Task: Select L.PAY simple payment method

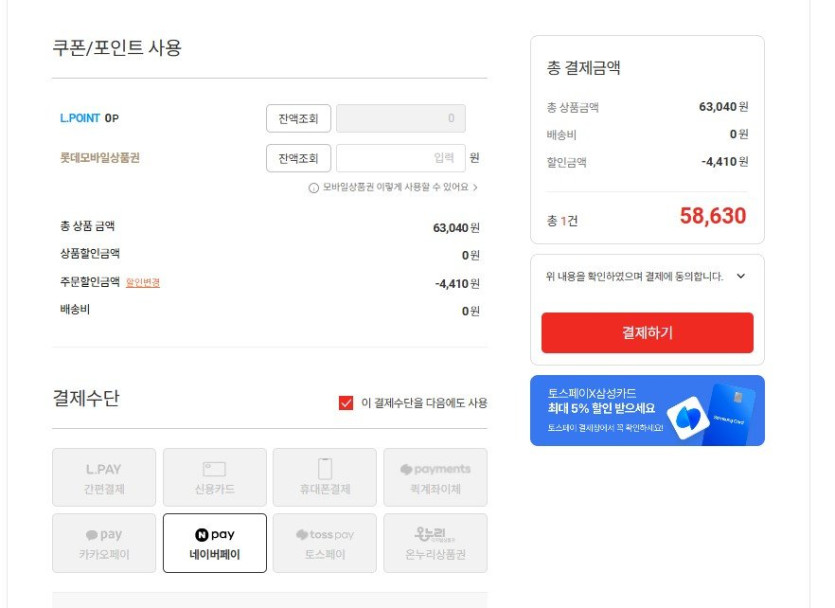Action: pos(104,477)
